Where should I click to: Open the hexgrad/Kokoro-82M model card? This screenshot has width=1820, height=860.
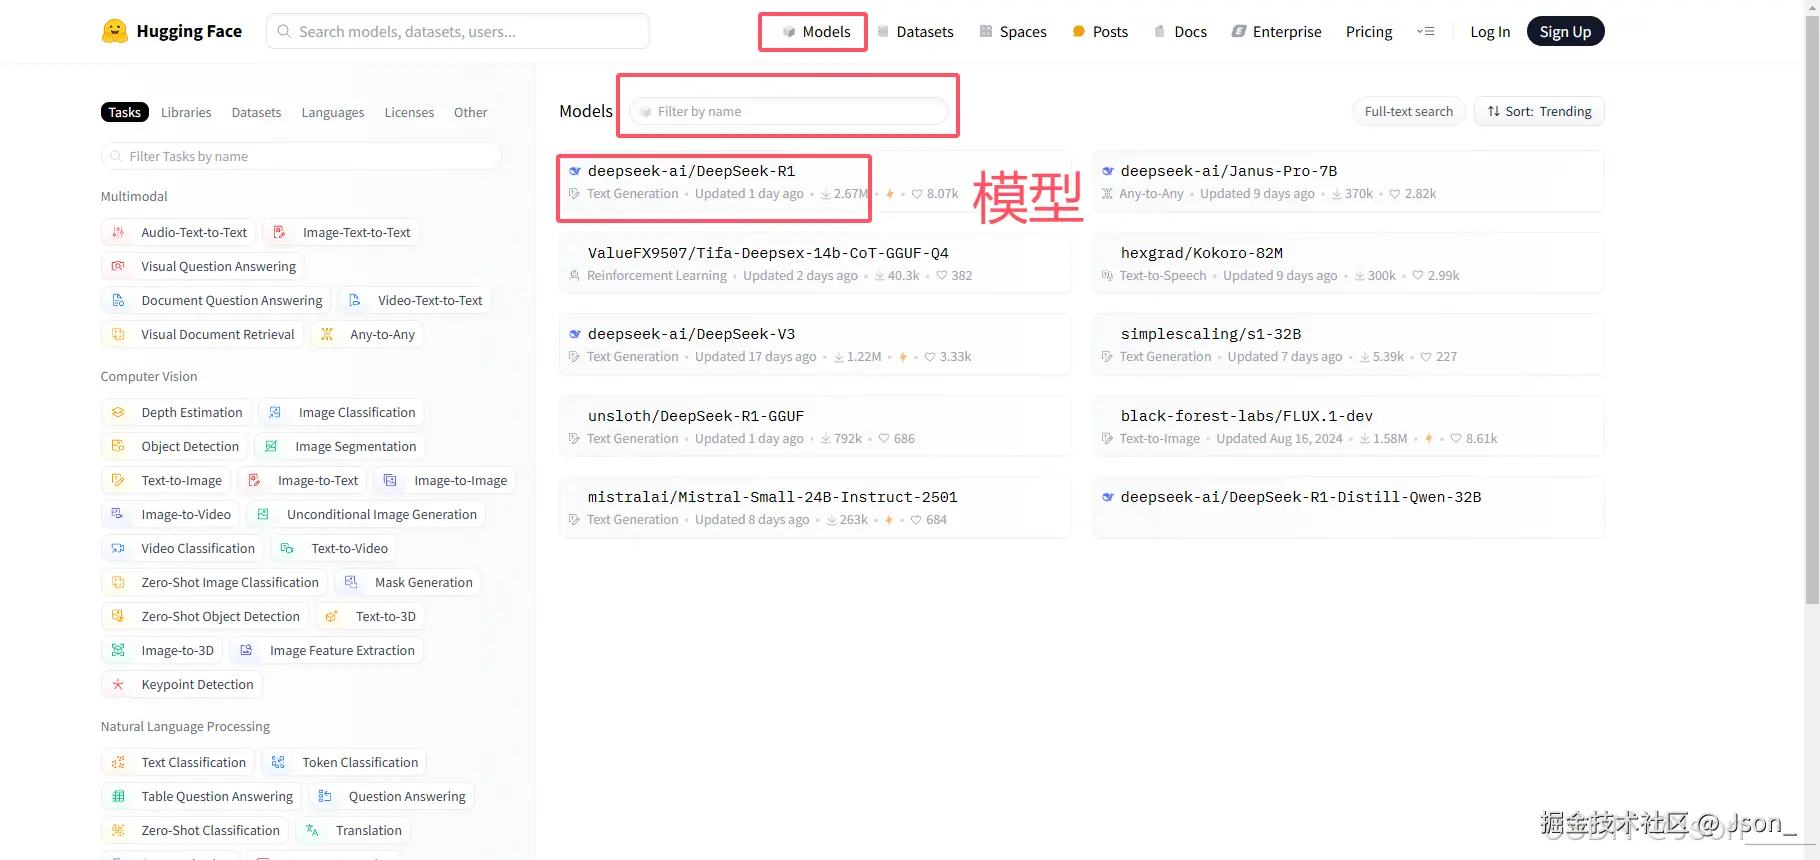coord(1348,263)
